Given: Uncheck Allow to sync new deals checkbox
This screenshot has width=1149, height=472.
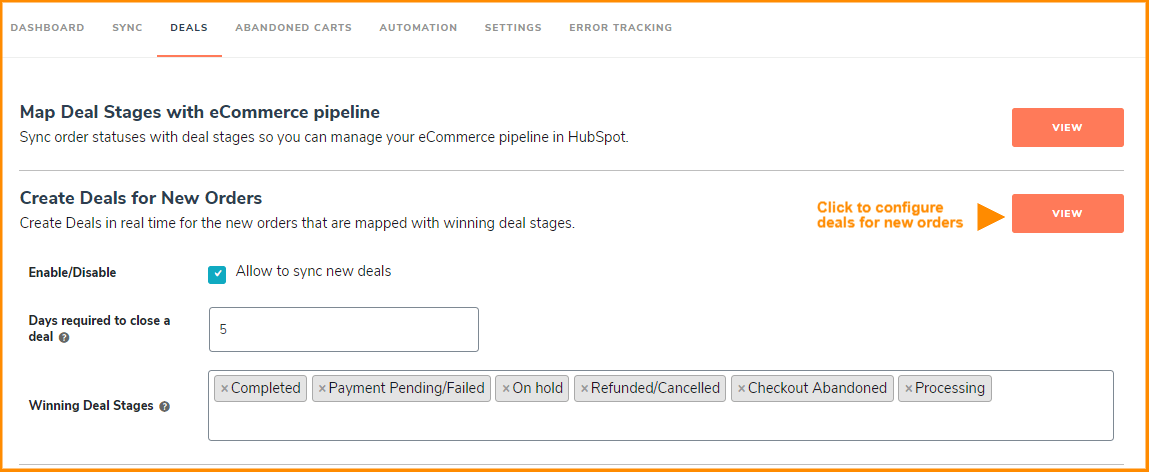Looking at the screenshot, I should tap(217, 274).
